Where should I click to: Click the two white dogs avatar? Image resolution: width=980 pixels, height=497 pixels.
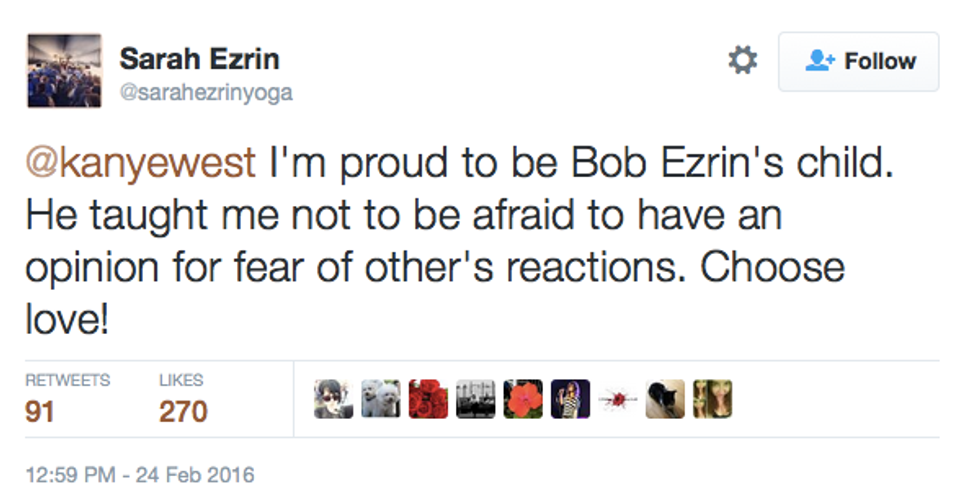tap(380, 399)
